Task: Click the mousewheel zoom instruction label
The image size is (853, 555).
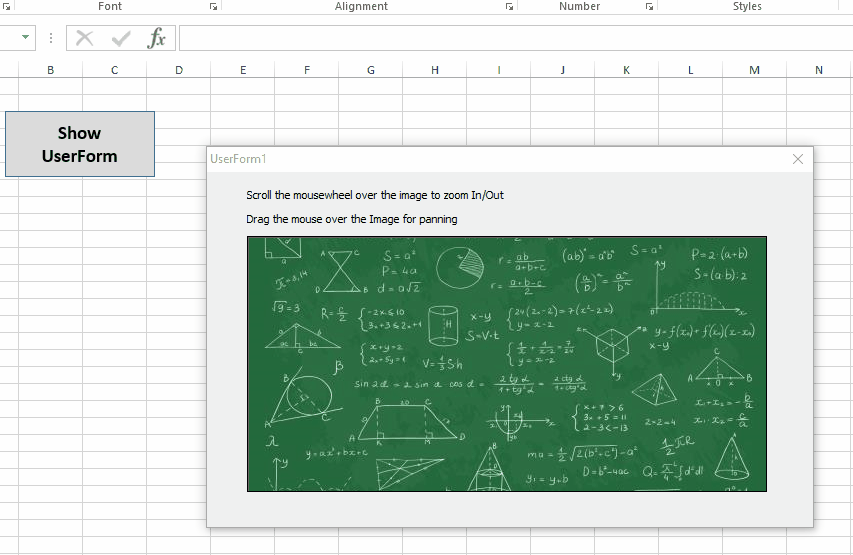Action: pyautogui.click(x=375, y=195)
